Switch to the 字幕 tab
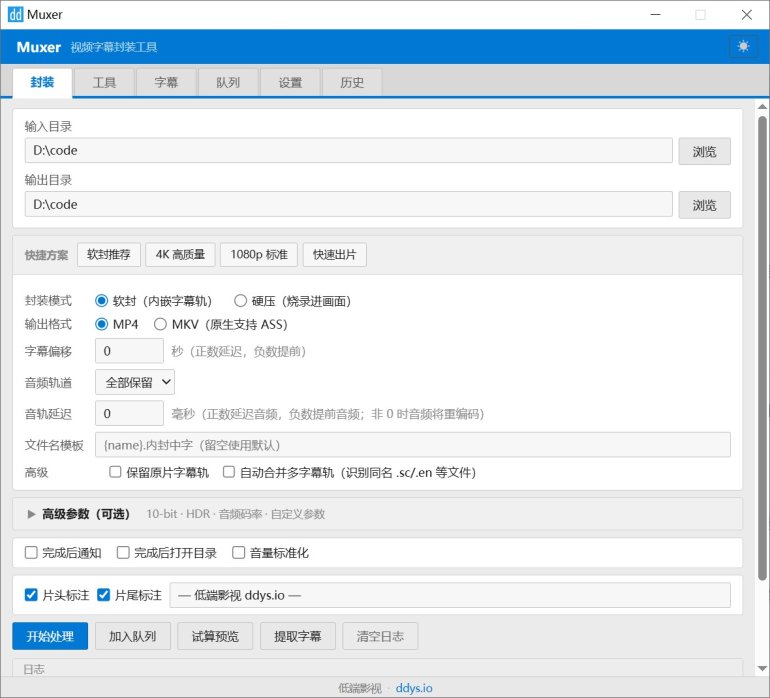 coord(166,83)
